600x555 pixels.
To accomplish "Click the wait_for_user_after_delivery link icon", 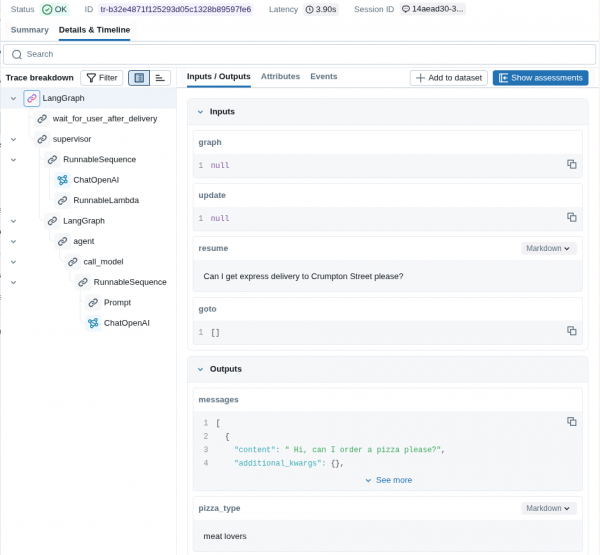I will click(42, 119).
